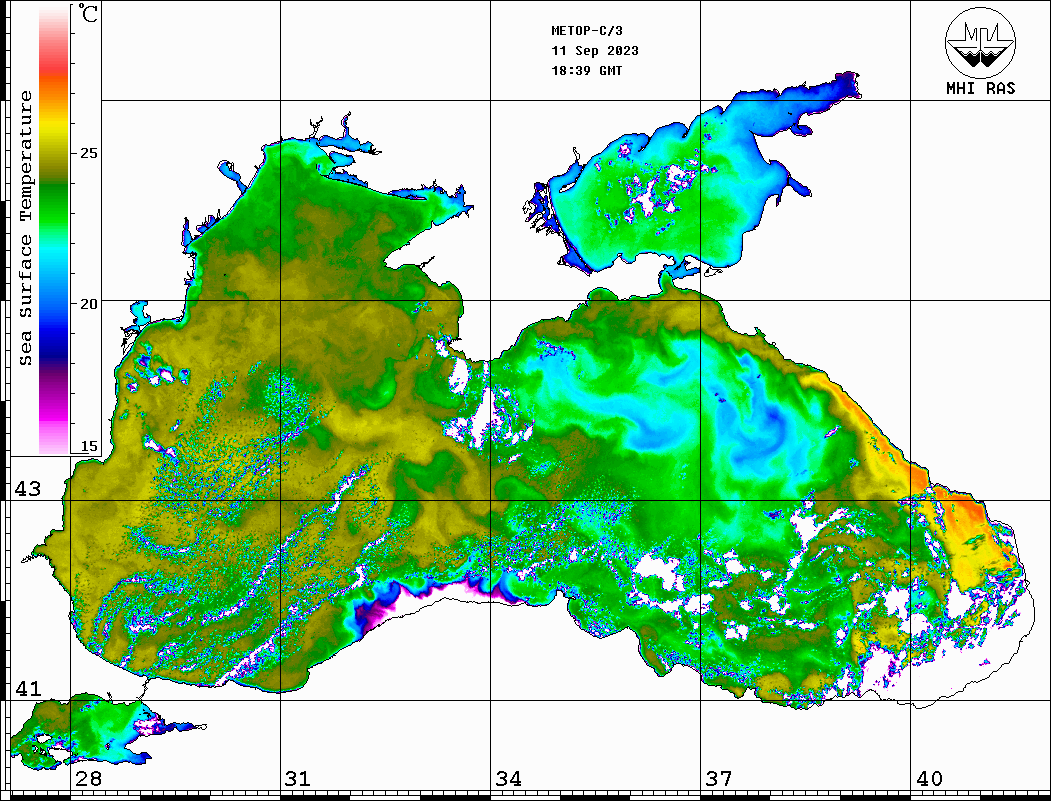Click the 'Sea Surface Temperature' vertical label

pos(25,229)
